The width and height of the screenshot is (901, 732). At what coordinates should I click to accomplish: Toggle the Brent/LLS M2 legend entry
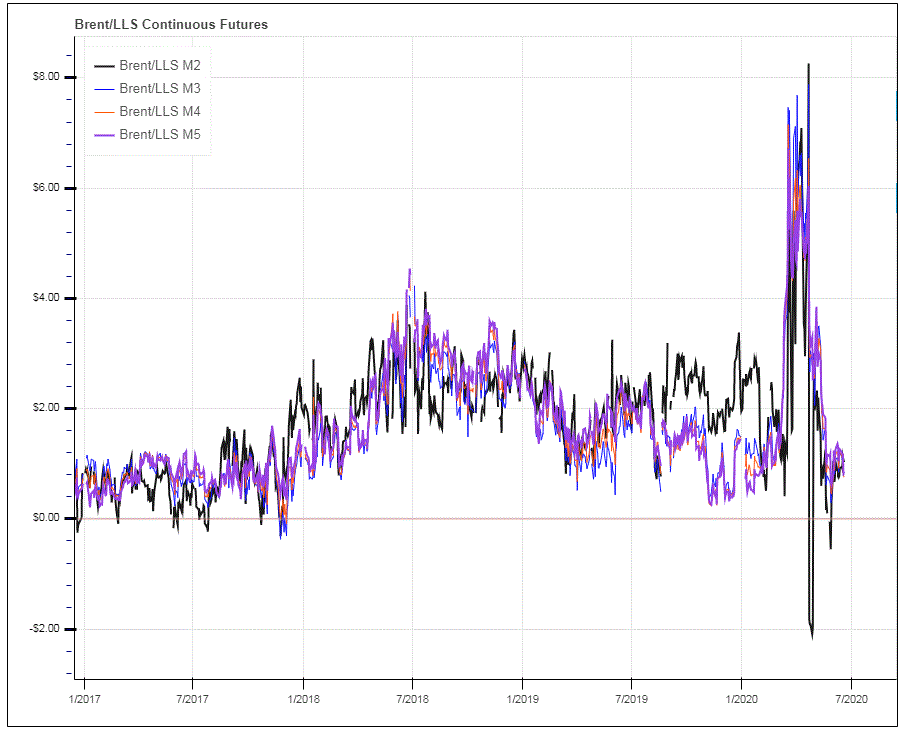[x=148, y=66]
